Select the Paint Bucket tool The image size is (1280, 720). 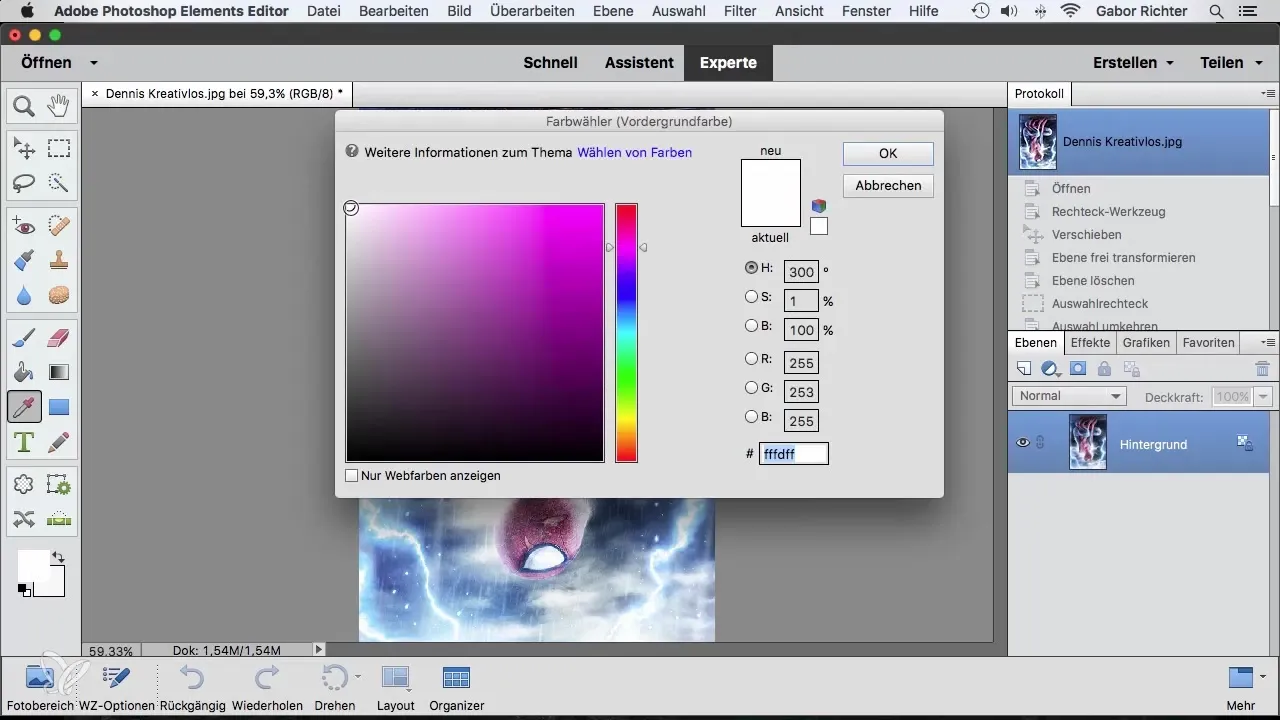pyautogui.click(x=25, y=373)
